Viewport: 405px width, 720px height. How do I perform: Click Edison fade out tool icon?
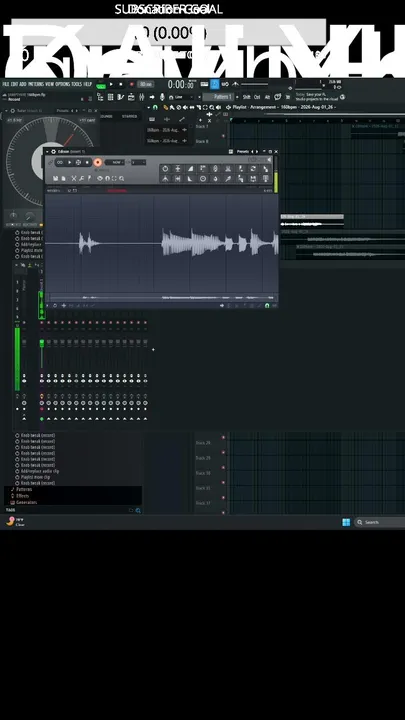click(190, 179)
